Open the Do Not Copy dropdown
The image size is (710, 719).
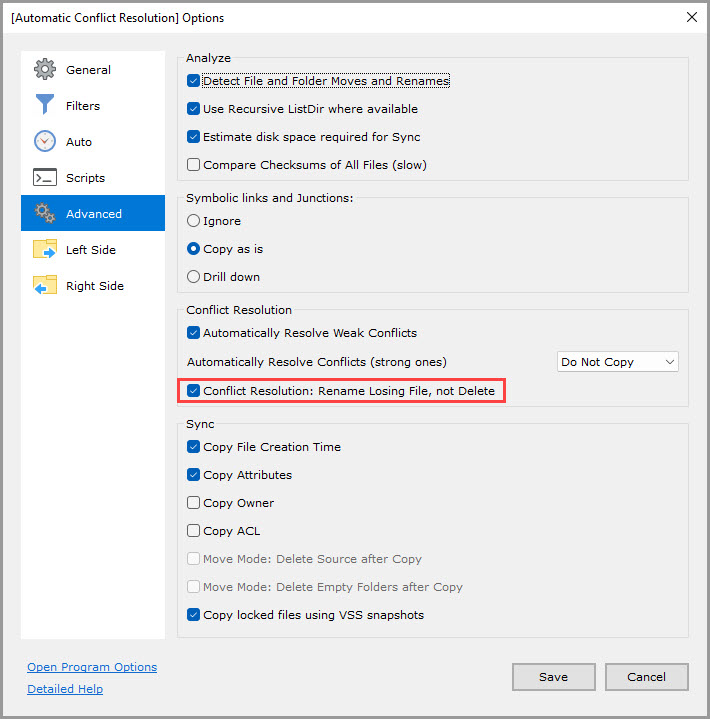617,362
